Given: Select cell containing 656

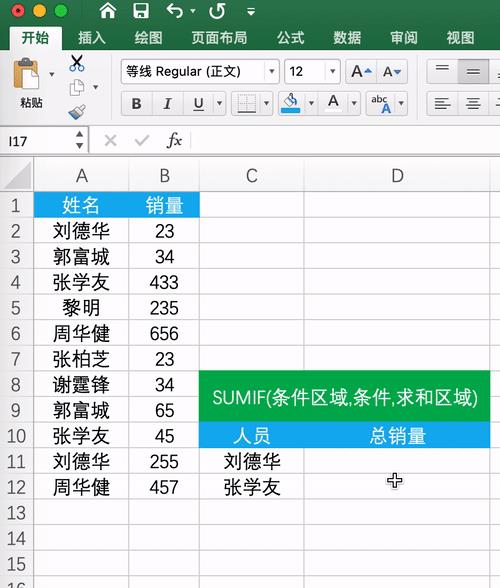Looking at the screenshot, I should tap(164, 333).
